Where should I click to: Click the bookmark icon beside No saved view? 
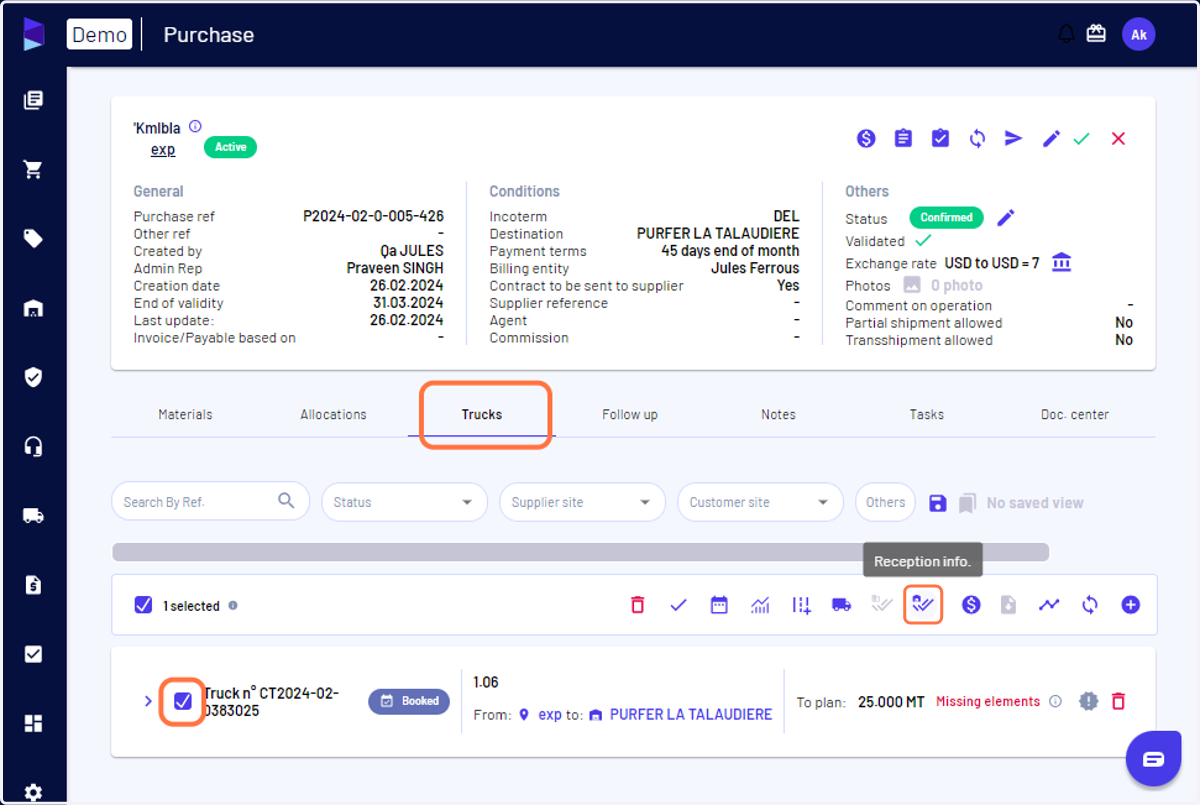pyautogui.click(x=967, y=503)
